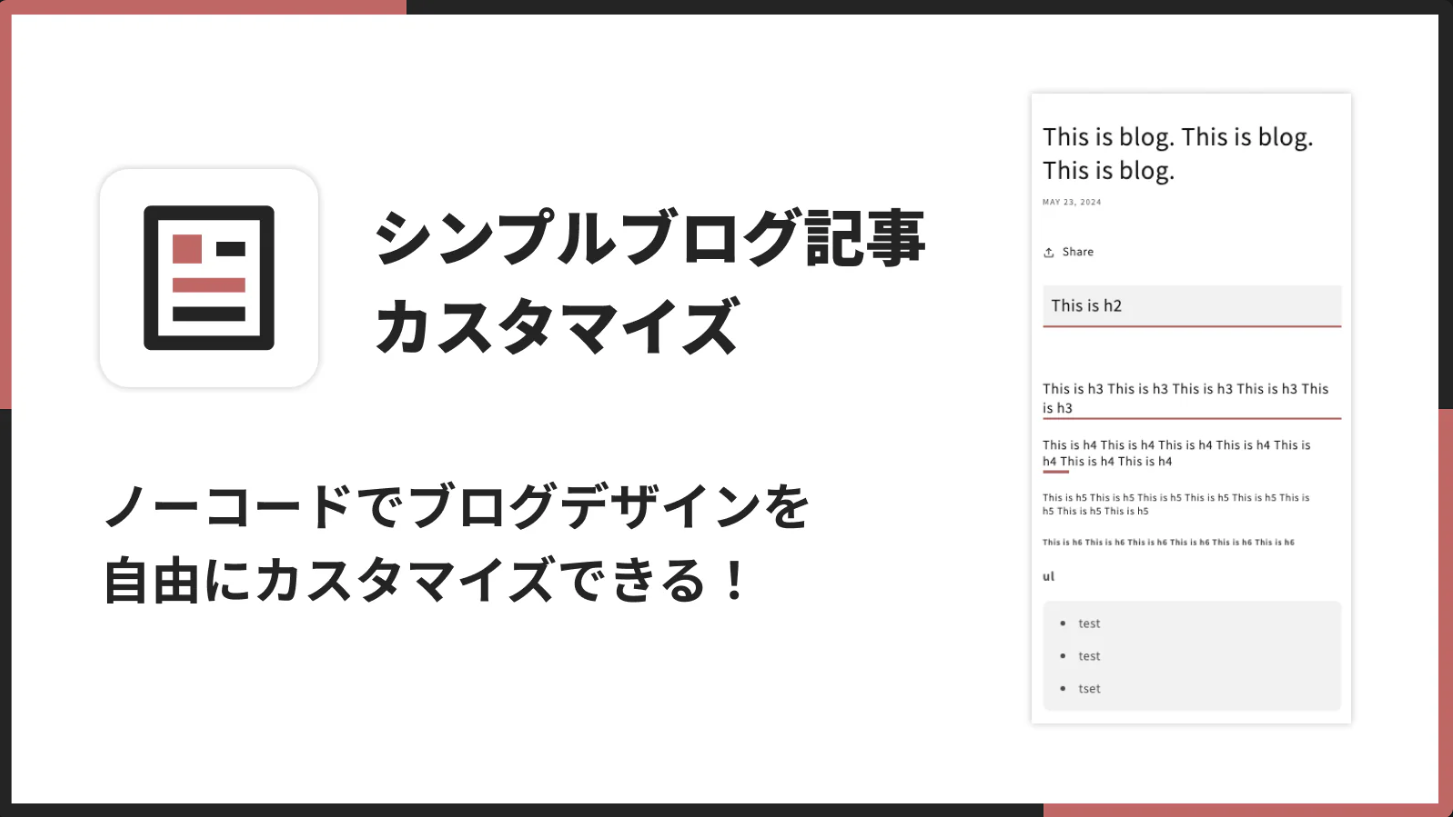Click the 'This is h2' heading box
1453x817 pixels.
pos(1192,306)
